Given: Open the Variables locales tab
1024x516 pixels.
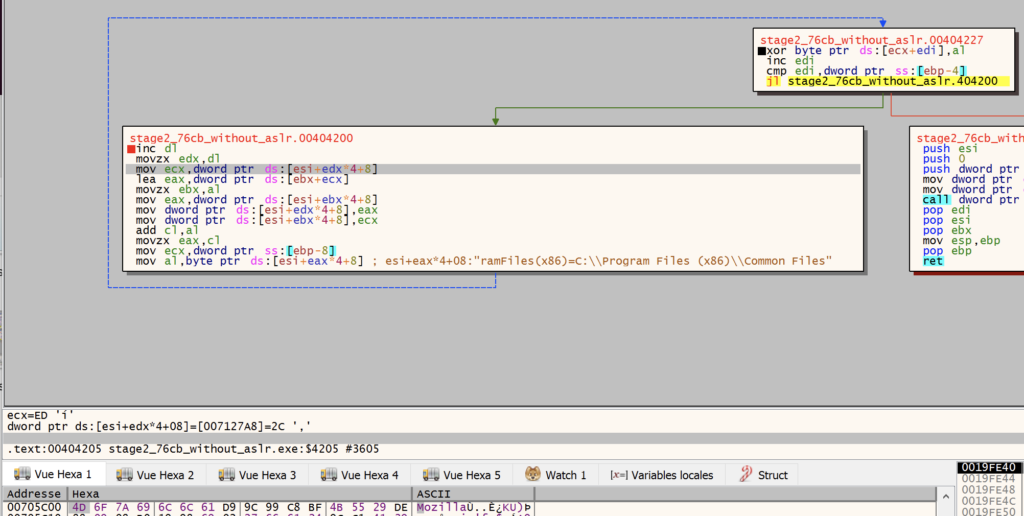Looking at the screenshot, I should 662,475.
